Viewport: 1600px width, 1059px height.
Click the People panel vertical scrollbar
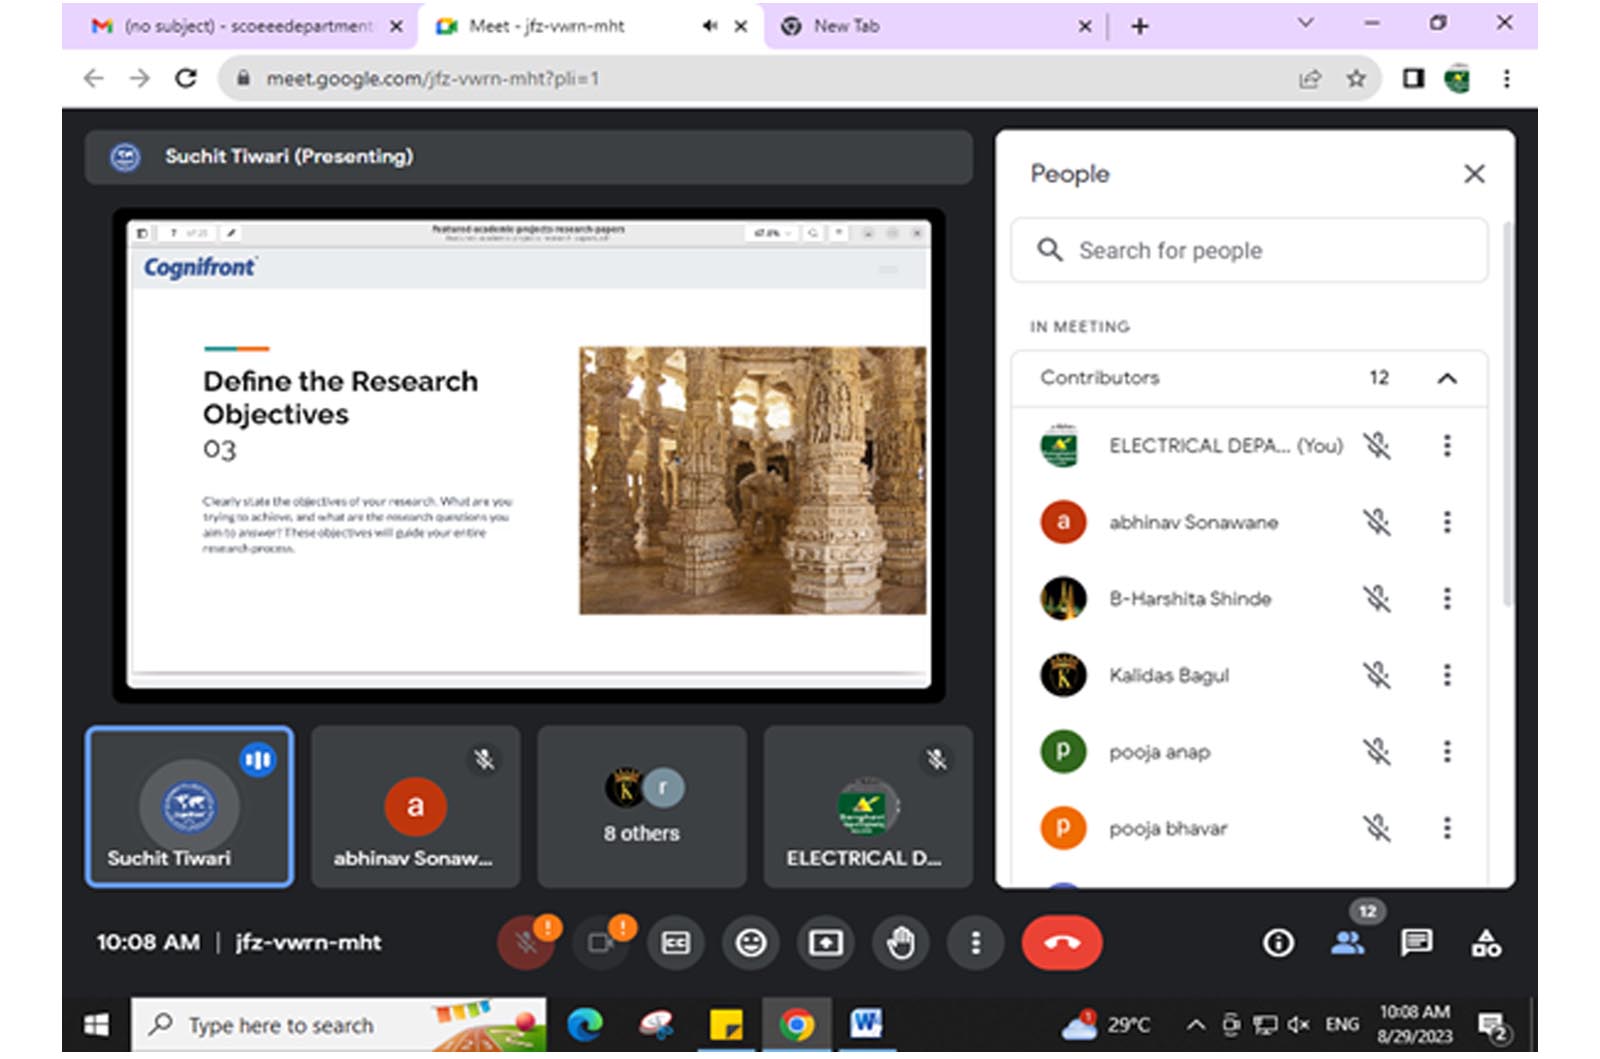point(1507,420)
